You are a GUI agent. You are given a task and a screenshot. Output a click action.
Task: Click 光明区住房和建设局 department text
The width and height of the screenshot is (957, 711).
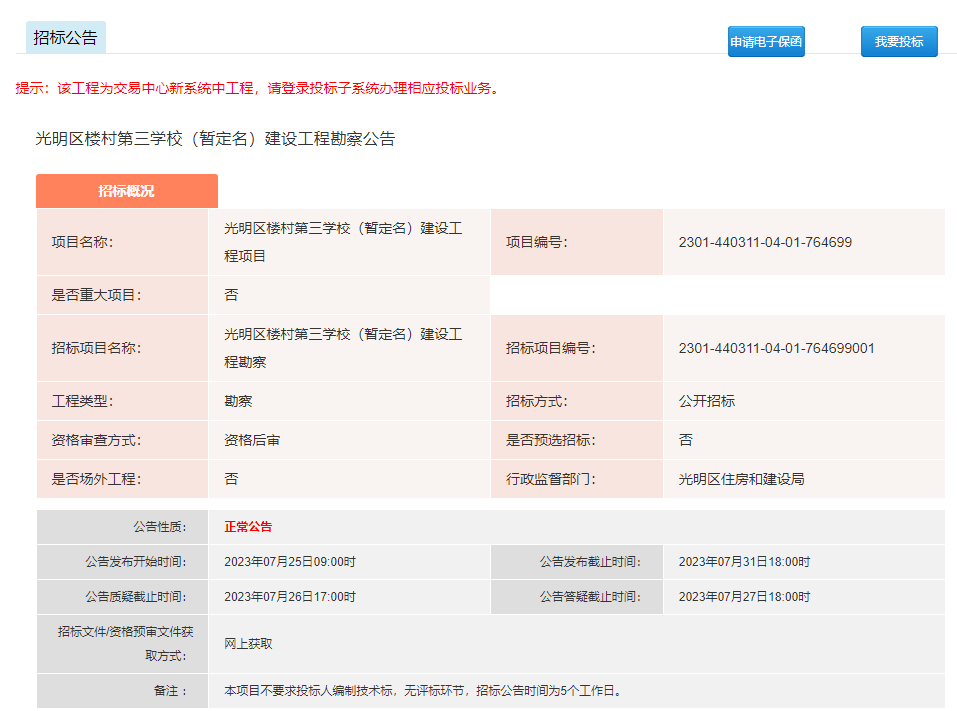click(x=741, y=479)
